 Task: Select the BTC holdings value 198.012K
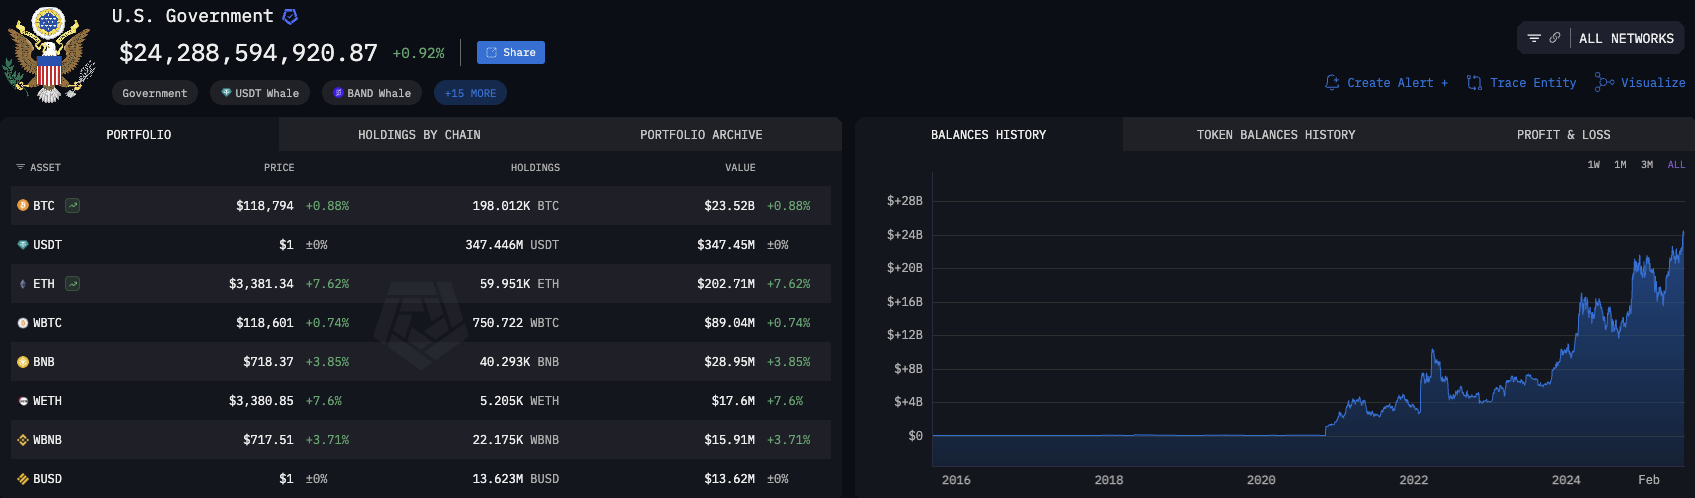[501, 205]
